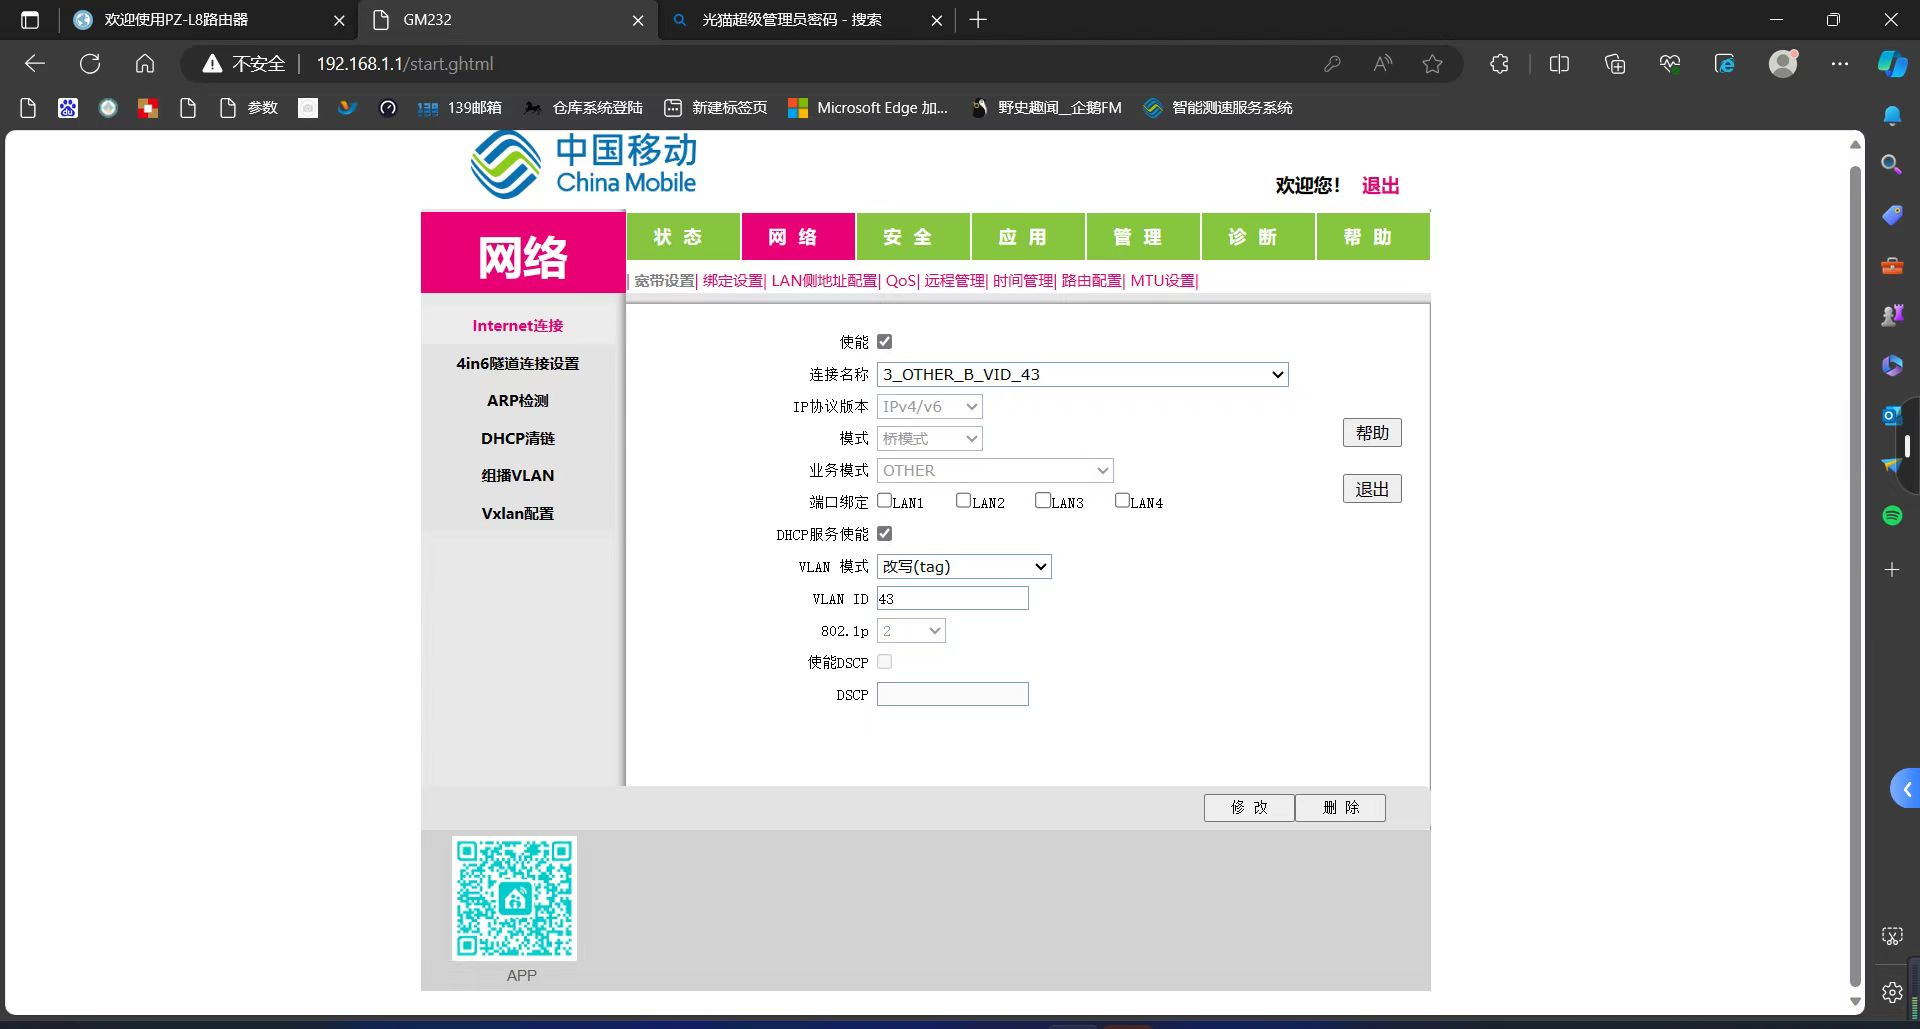This screenshot has height=1029, width=1920.
Task: Toggle the DHCP服务使能 checkbox
Action: click(885, 534)
